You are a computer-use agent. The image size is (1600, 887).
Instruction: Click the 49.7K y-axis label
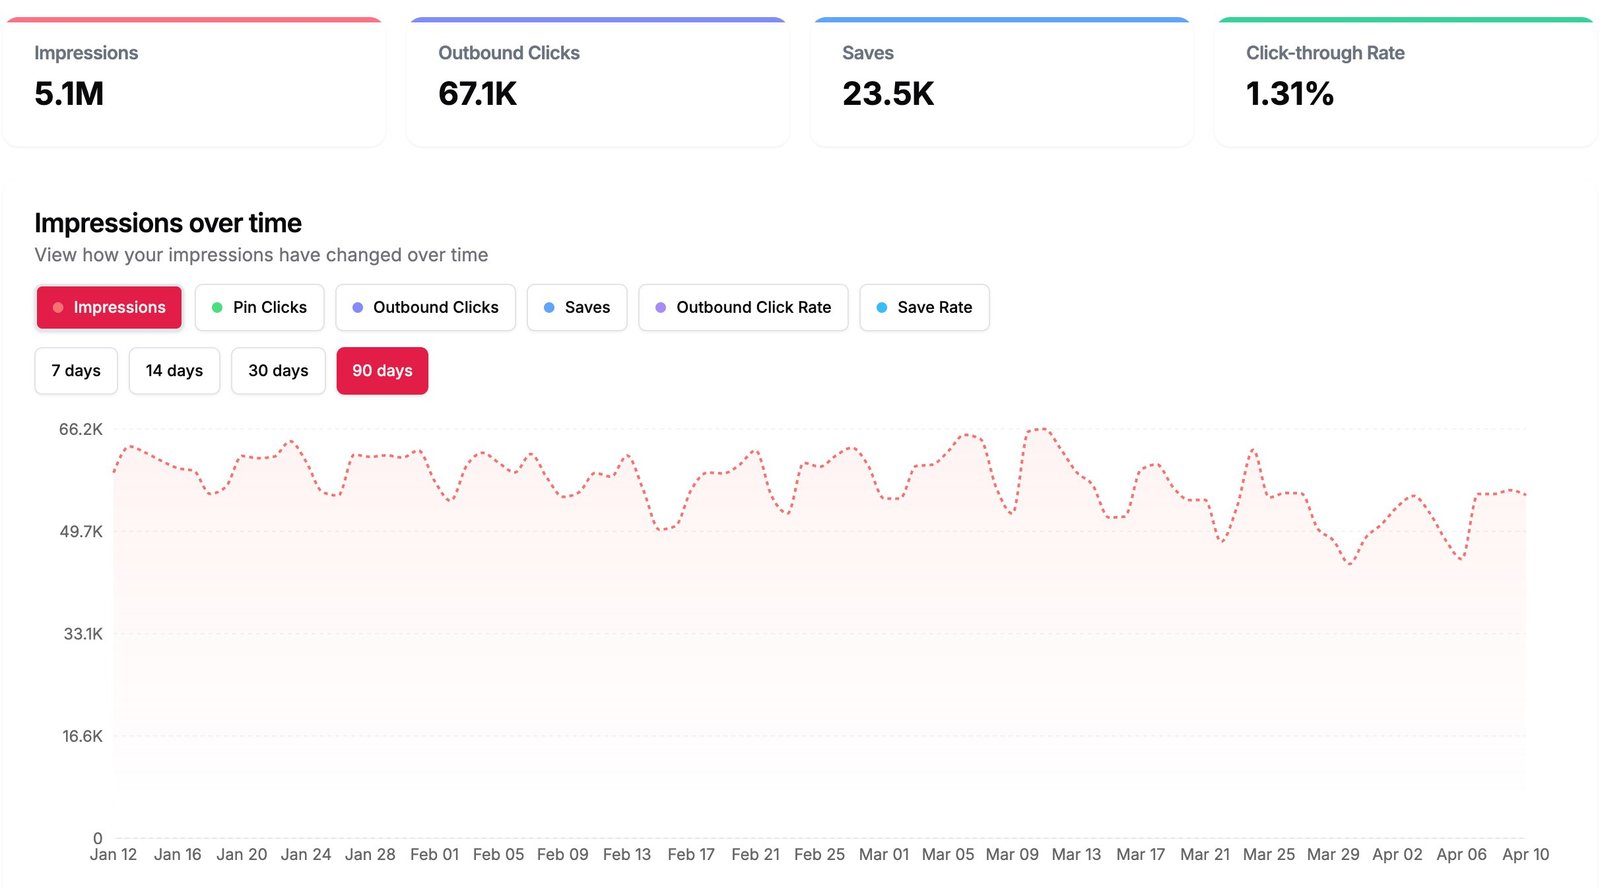pyautogui.click(x=81, y=531)
